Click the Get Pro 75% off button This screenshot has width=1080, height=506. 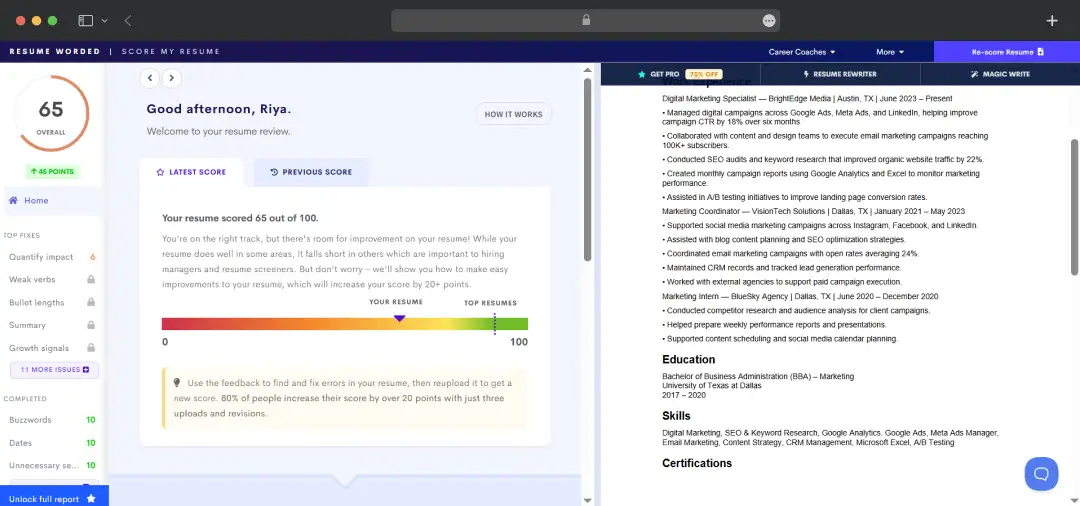coord(680,74)
